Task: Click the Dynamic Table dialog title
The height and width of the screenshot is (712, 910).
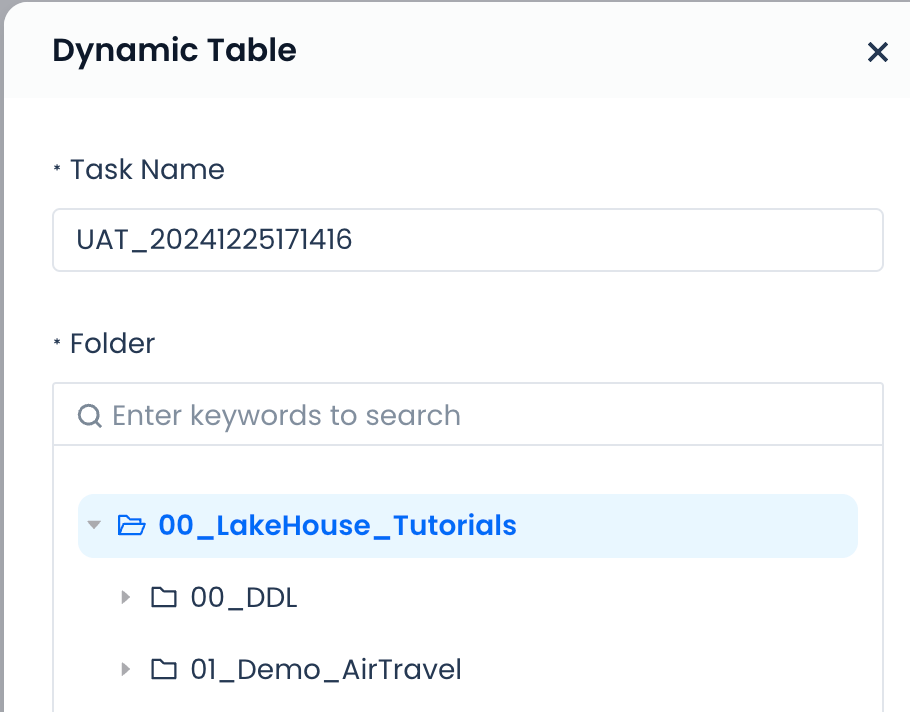Action: (x=174, y=50)
